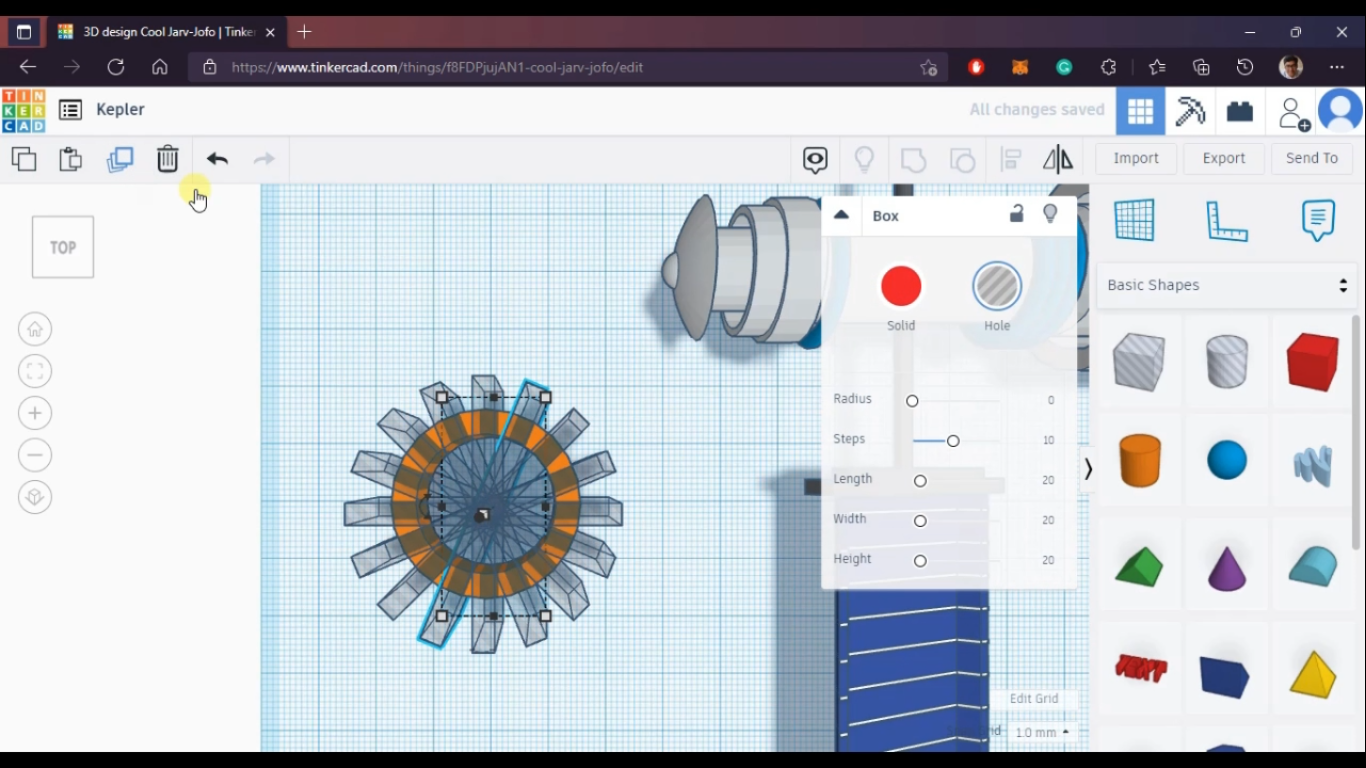Pick the red Text shape
Viewport: 1366px width, 768px height.
coord(1141,667)
